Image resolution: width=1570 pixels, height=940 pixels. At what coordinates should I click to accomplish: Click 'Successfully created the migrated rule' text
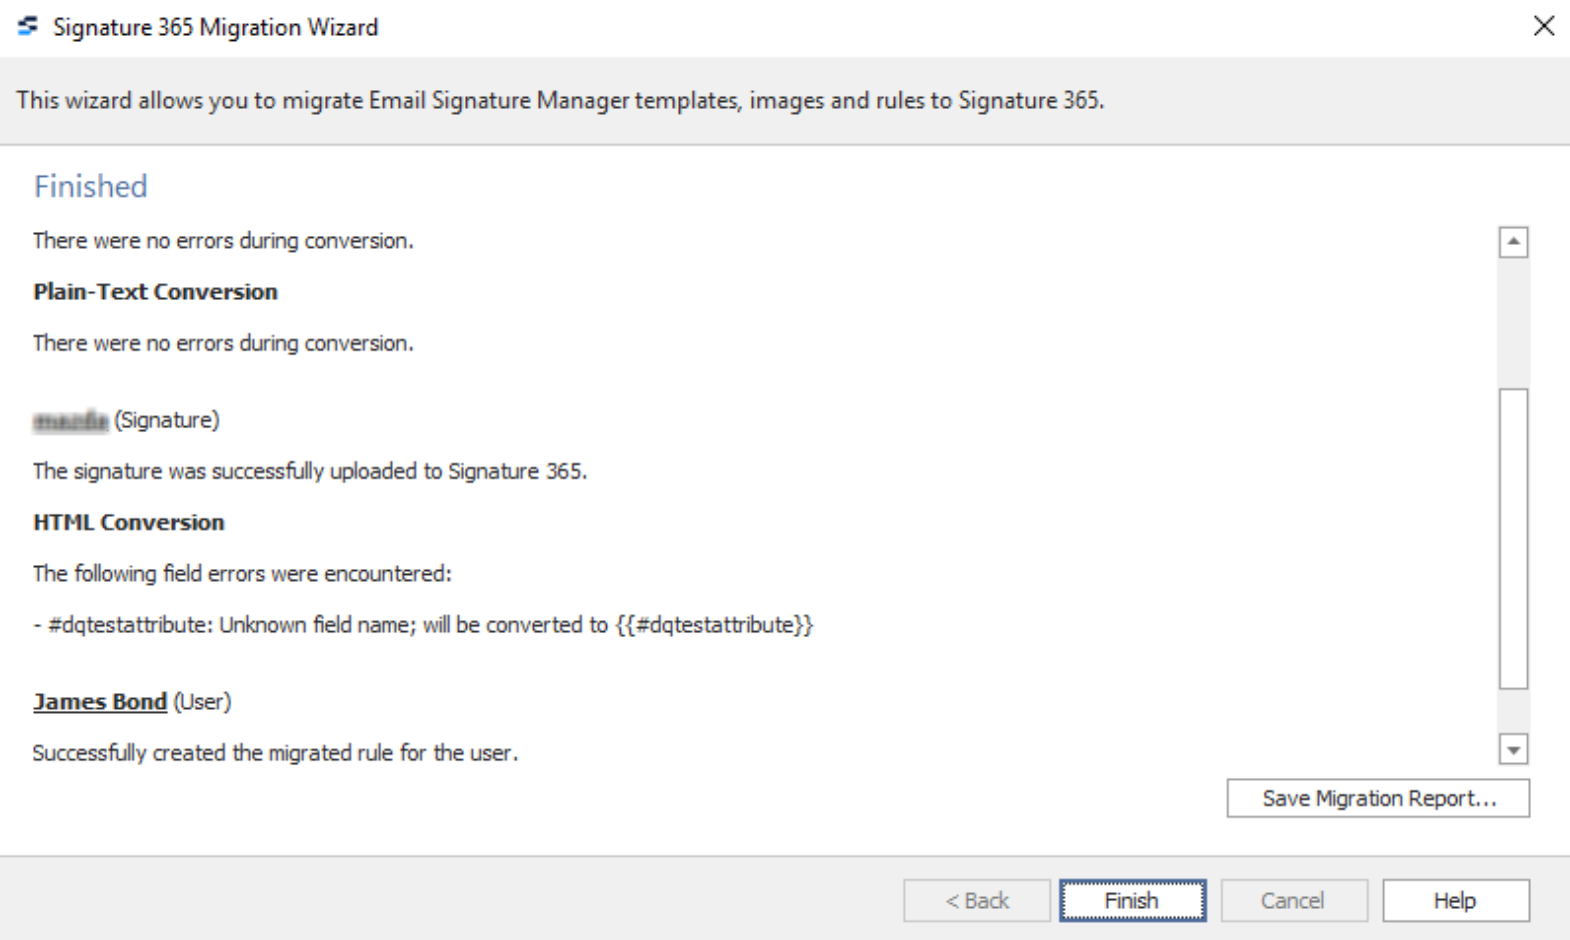point(275,753)
